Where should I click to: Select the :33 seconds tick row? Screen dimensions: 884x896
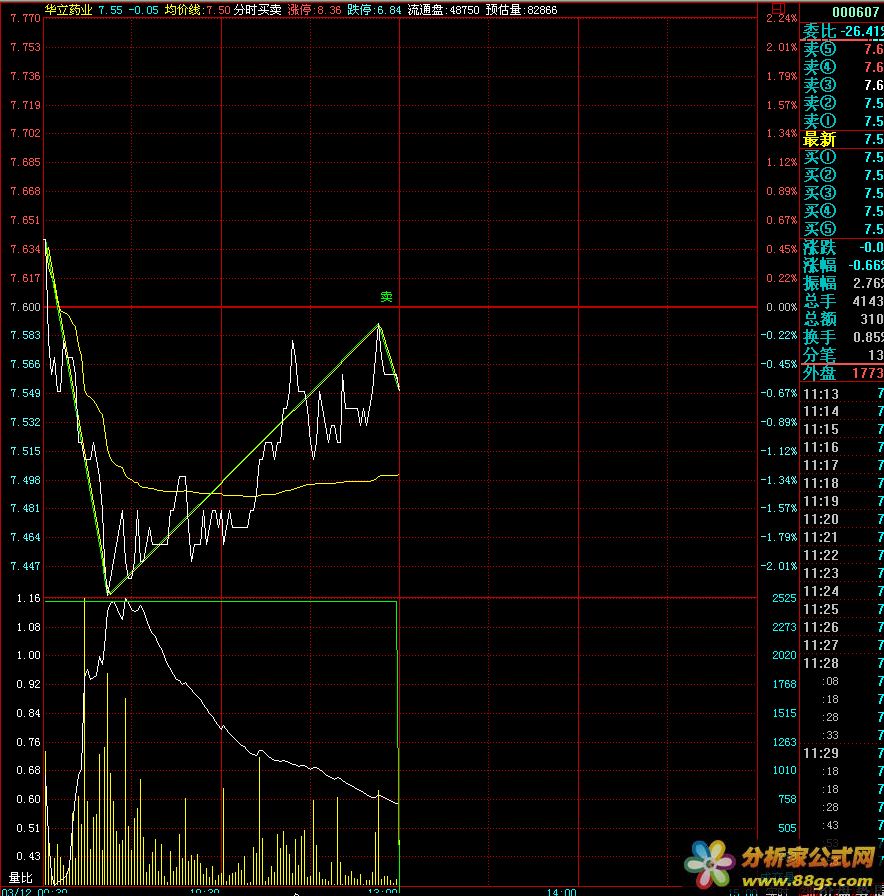842,735
